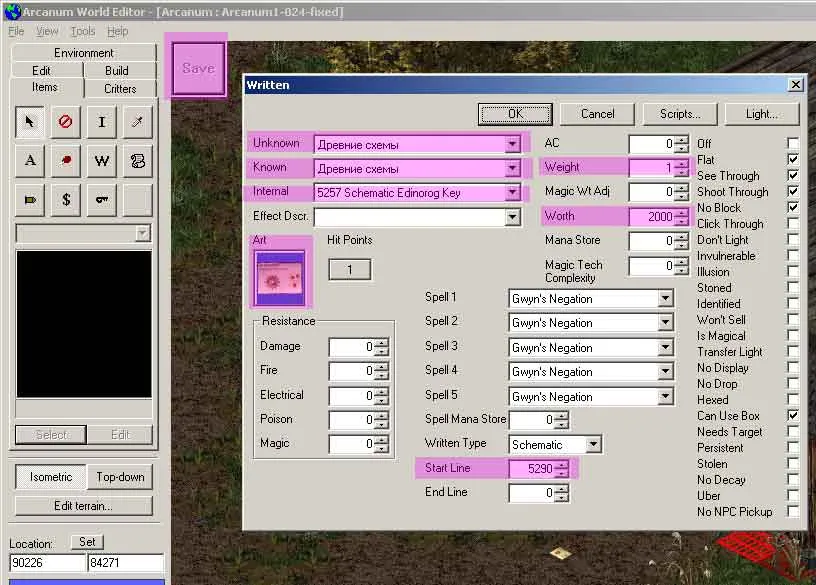This screenshot has width=816, height=585.
Task: Pick the key item tool
Action: (x=102, y=199)
